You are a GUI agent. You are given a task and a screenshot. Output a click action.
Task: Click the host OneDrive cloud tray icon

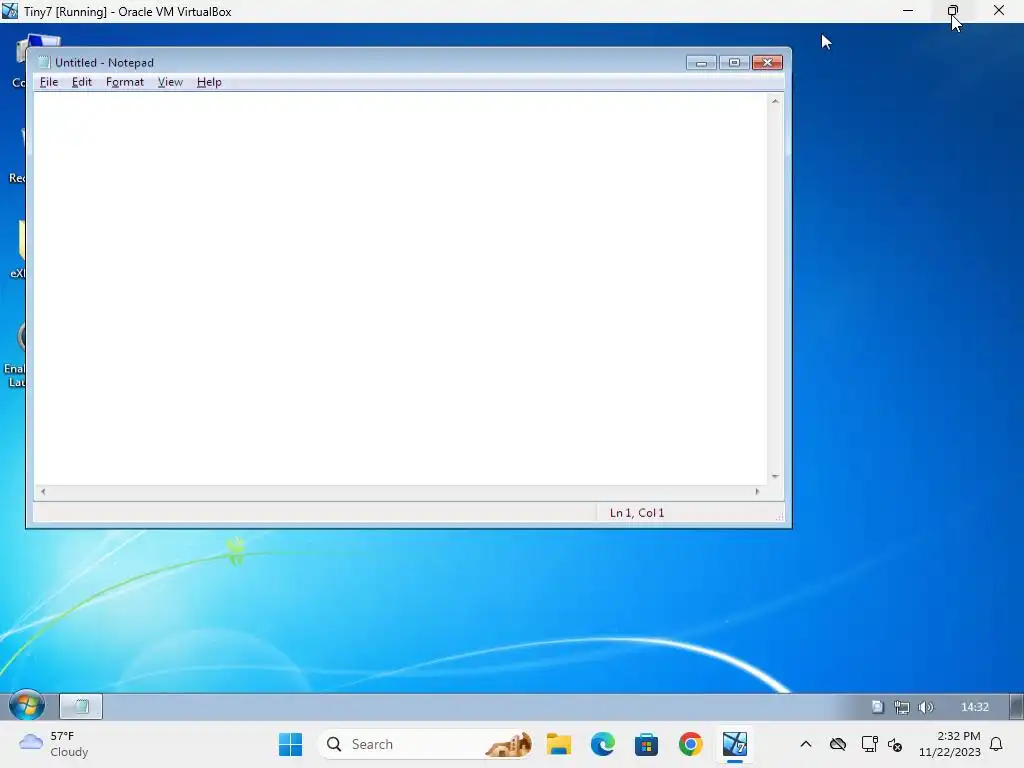point(838,744)
